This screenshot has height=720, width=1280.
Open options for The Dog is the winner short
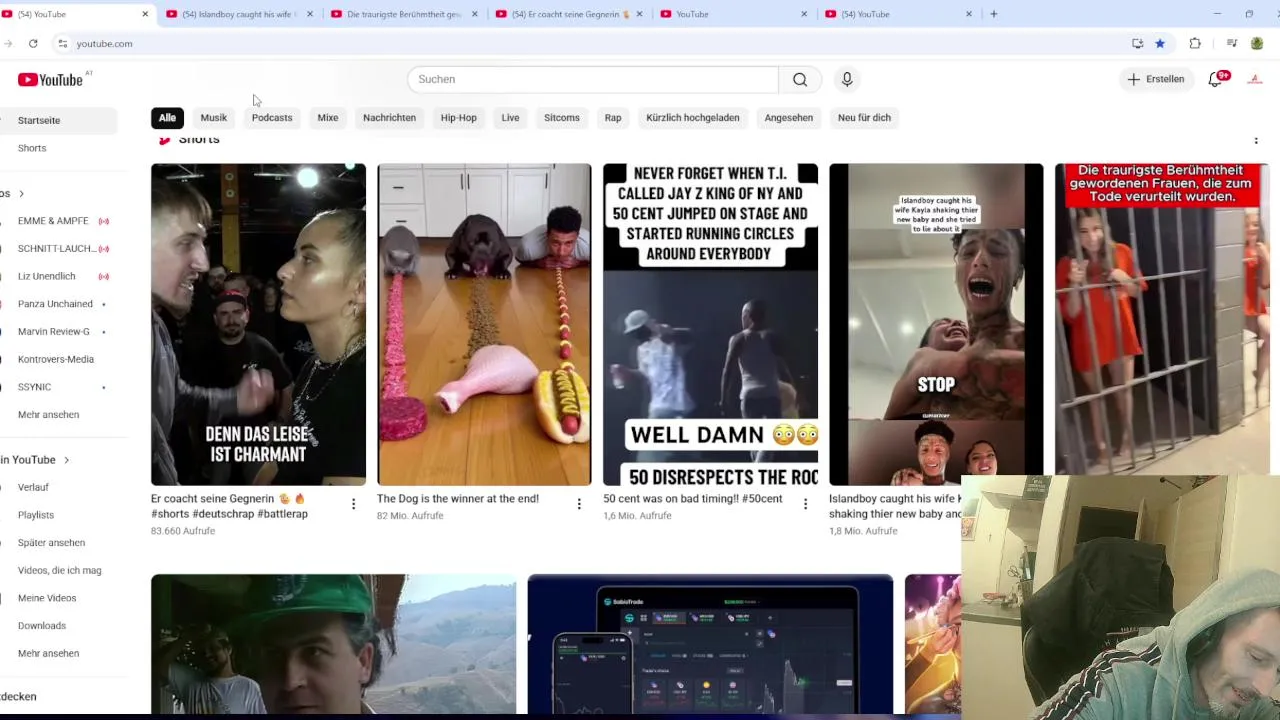(579, 504)
